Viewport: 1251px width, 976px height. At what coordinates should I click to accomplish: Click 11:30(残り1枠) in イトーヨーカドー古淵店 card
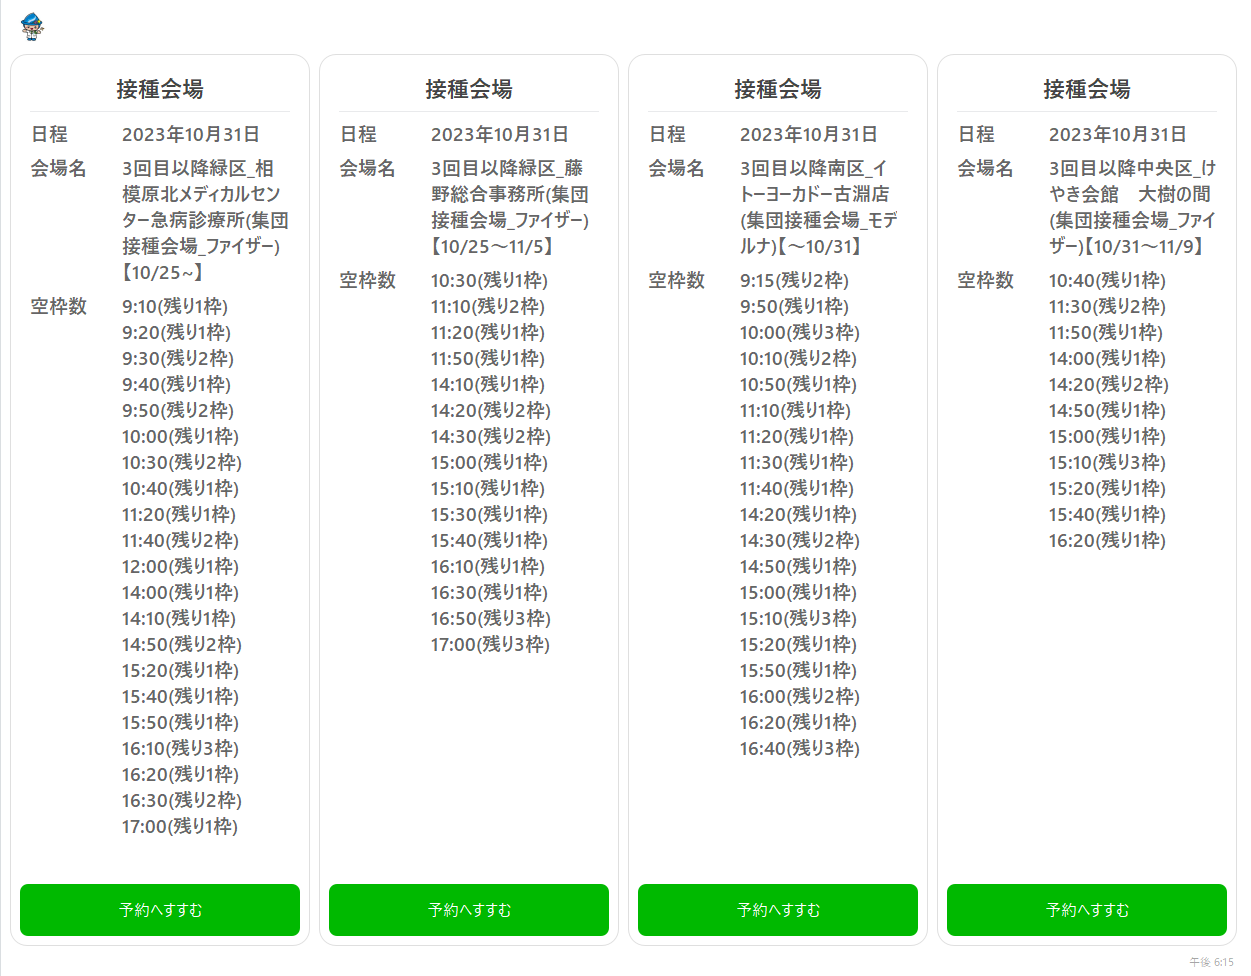797,463
